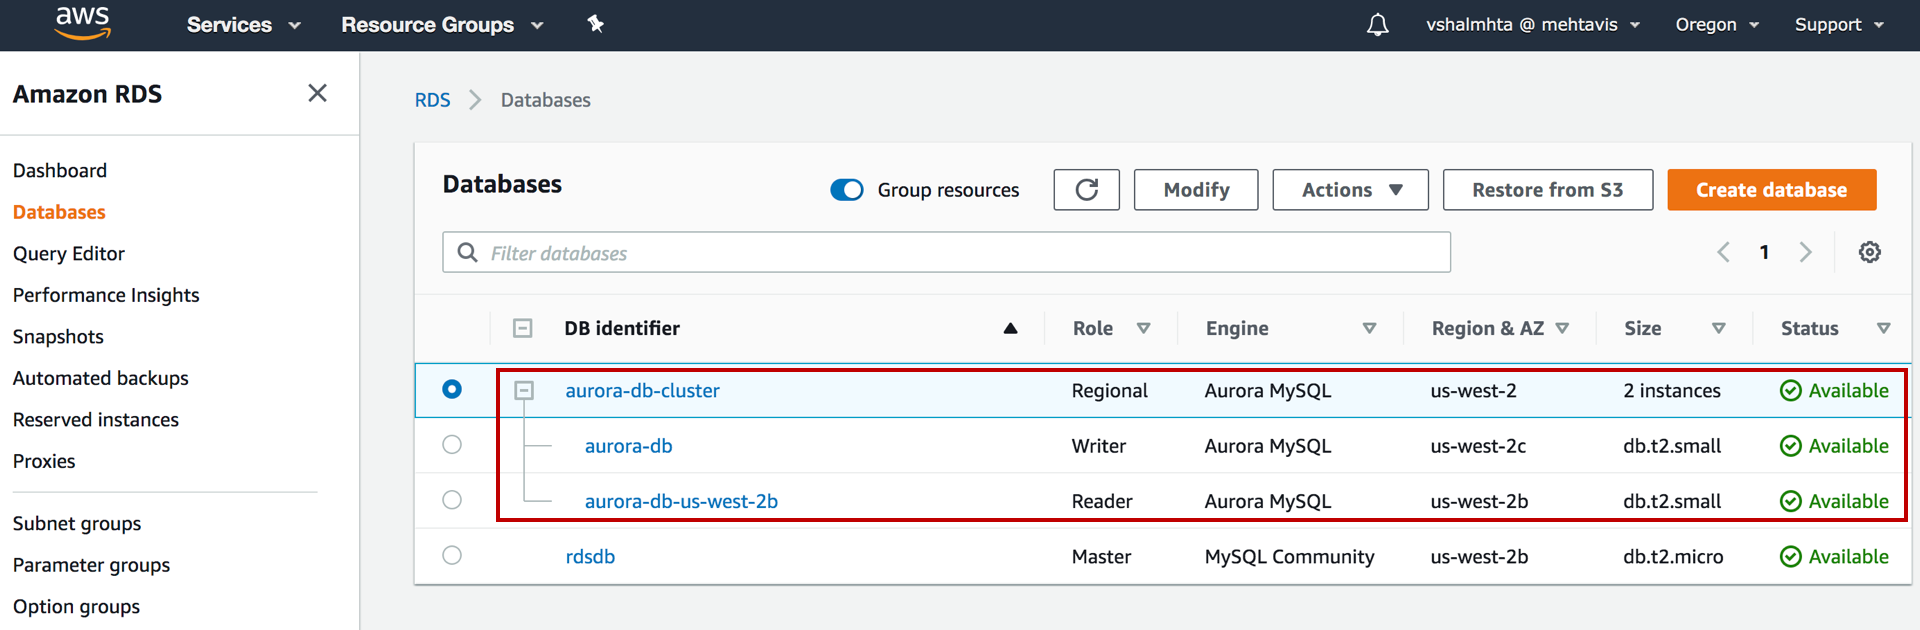Image resolution: width=1920 pixels, height=630 pixels.
Task: Click the AWS logo home icon
Action: [82, 23]
